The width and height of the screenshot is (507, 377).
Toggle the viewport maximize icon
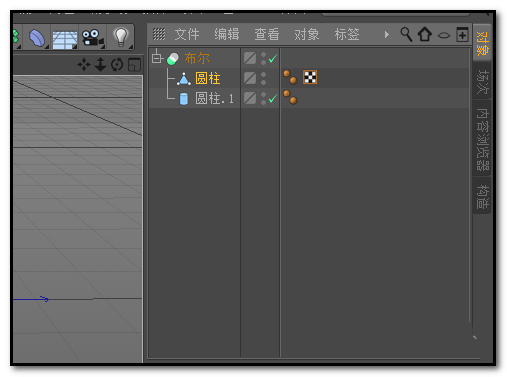pyautogui.click(x=135, y=65)
